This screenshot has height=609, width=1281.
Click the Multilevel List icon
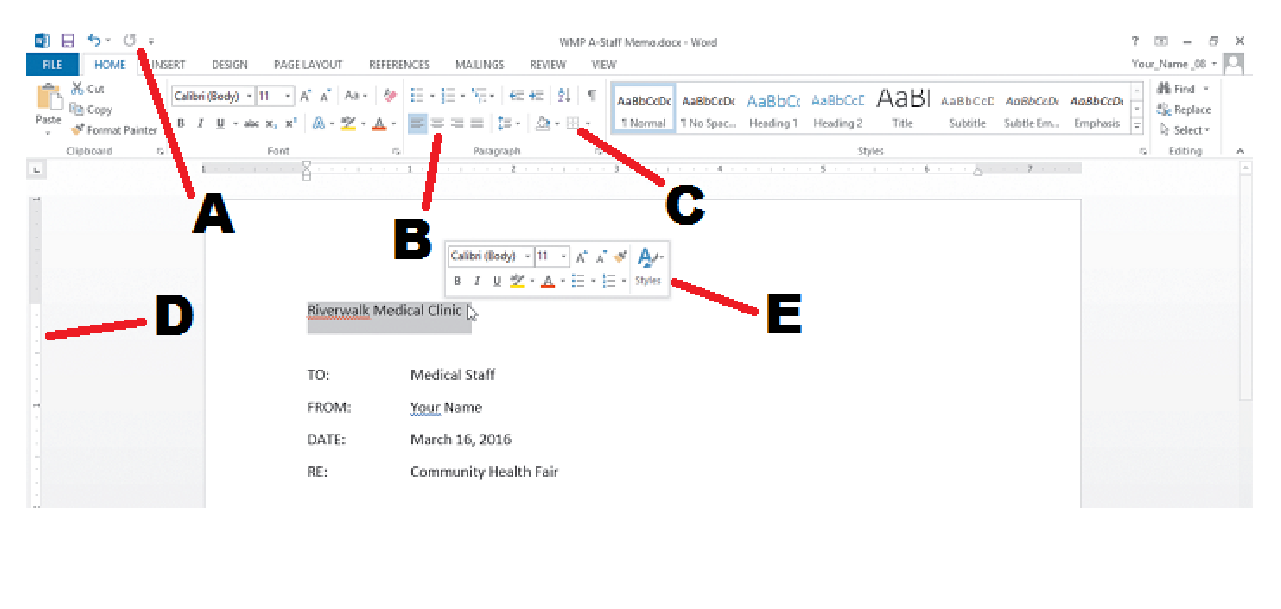[478, 96]
